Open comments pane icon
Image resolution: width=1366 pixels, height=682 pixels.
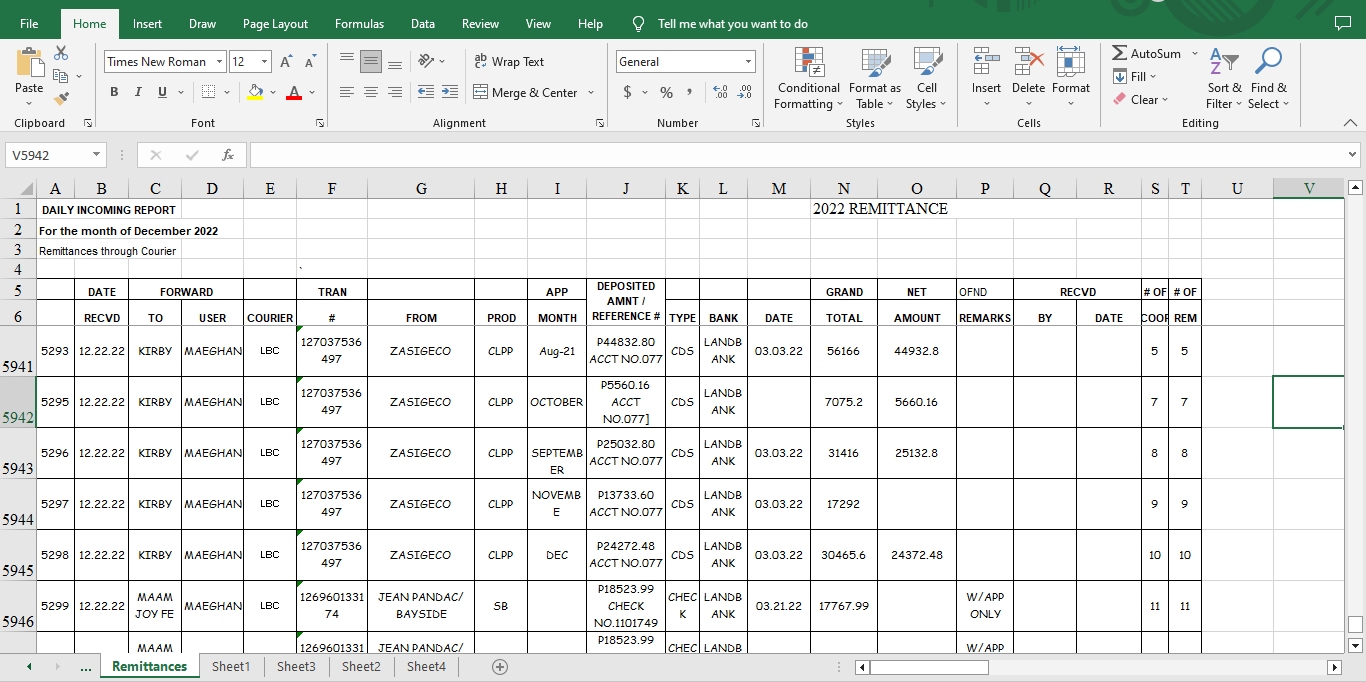pos(1342,23)
